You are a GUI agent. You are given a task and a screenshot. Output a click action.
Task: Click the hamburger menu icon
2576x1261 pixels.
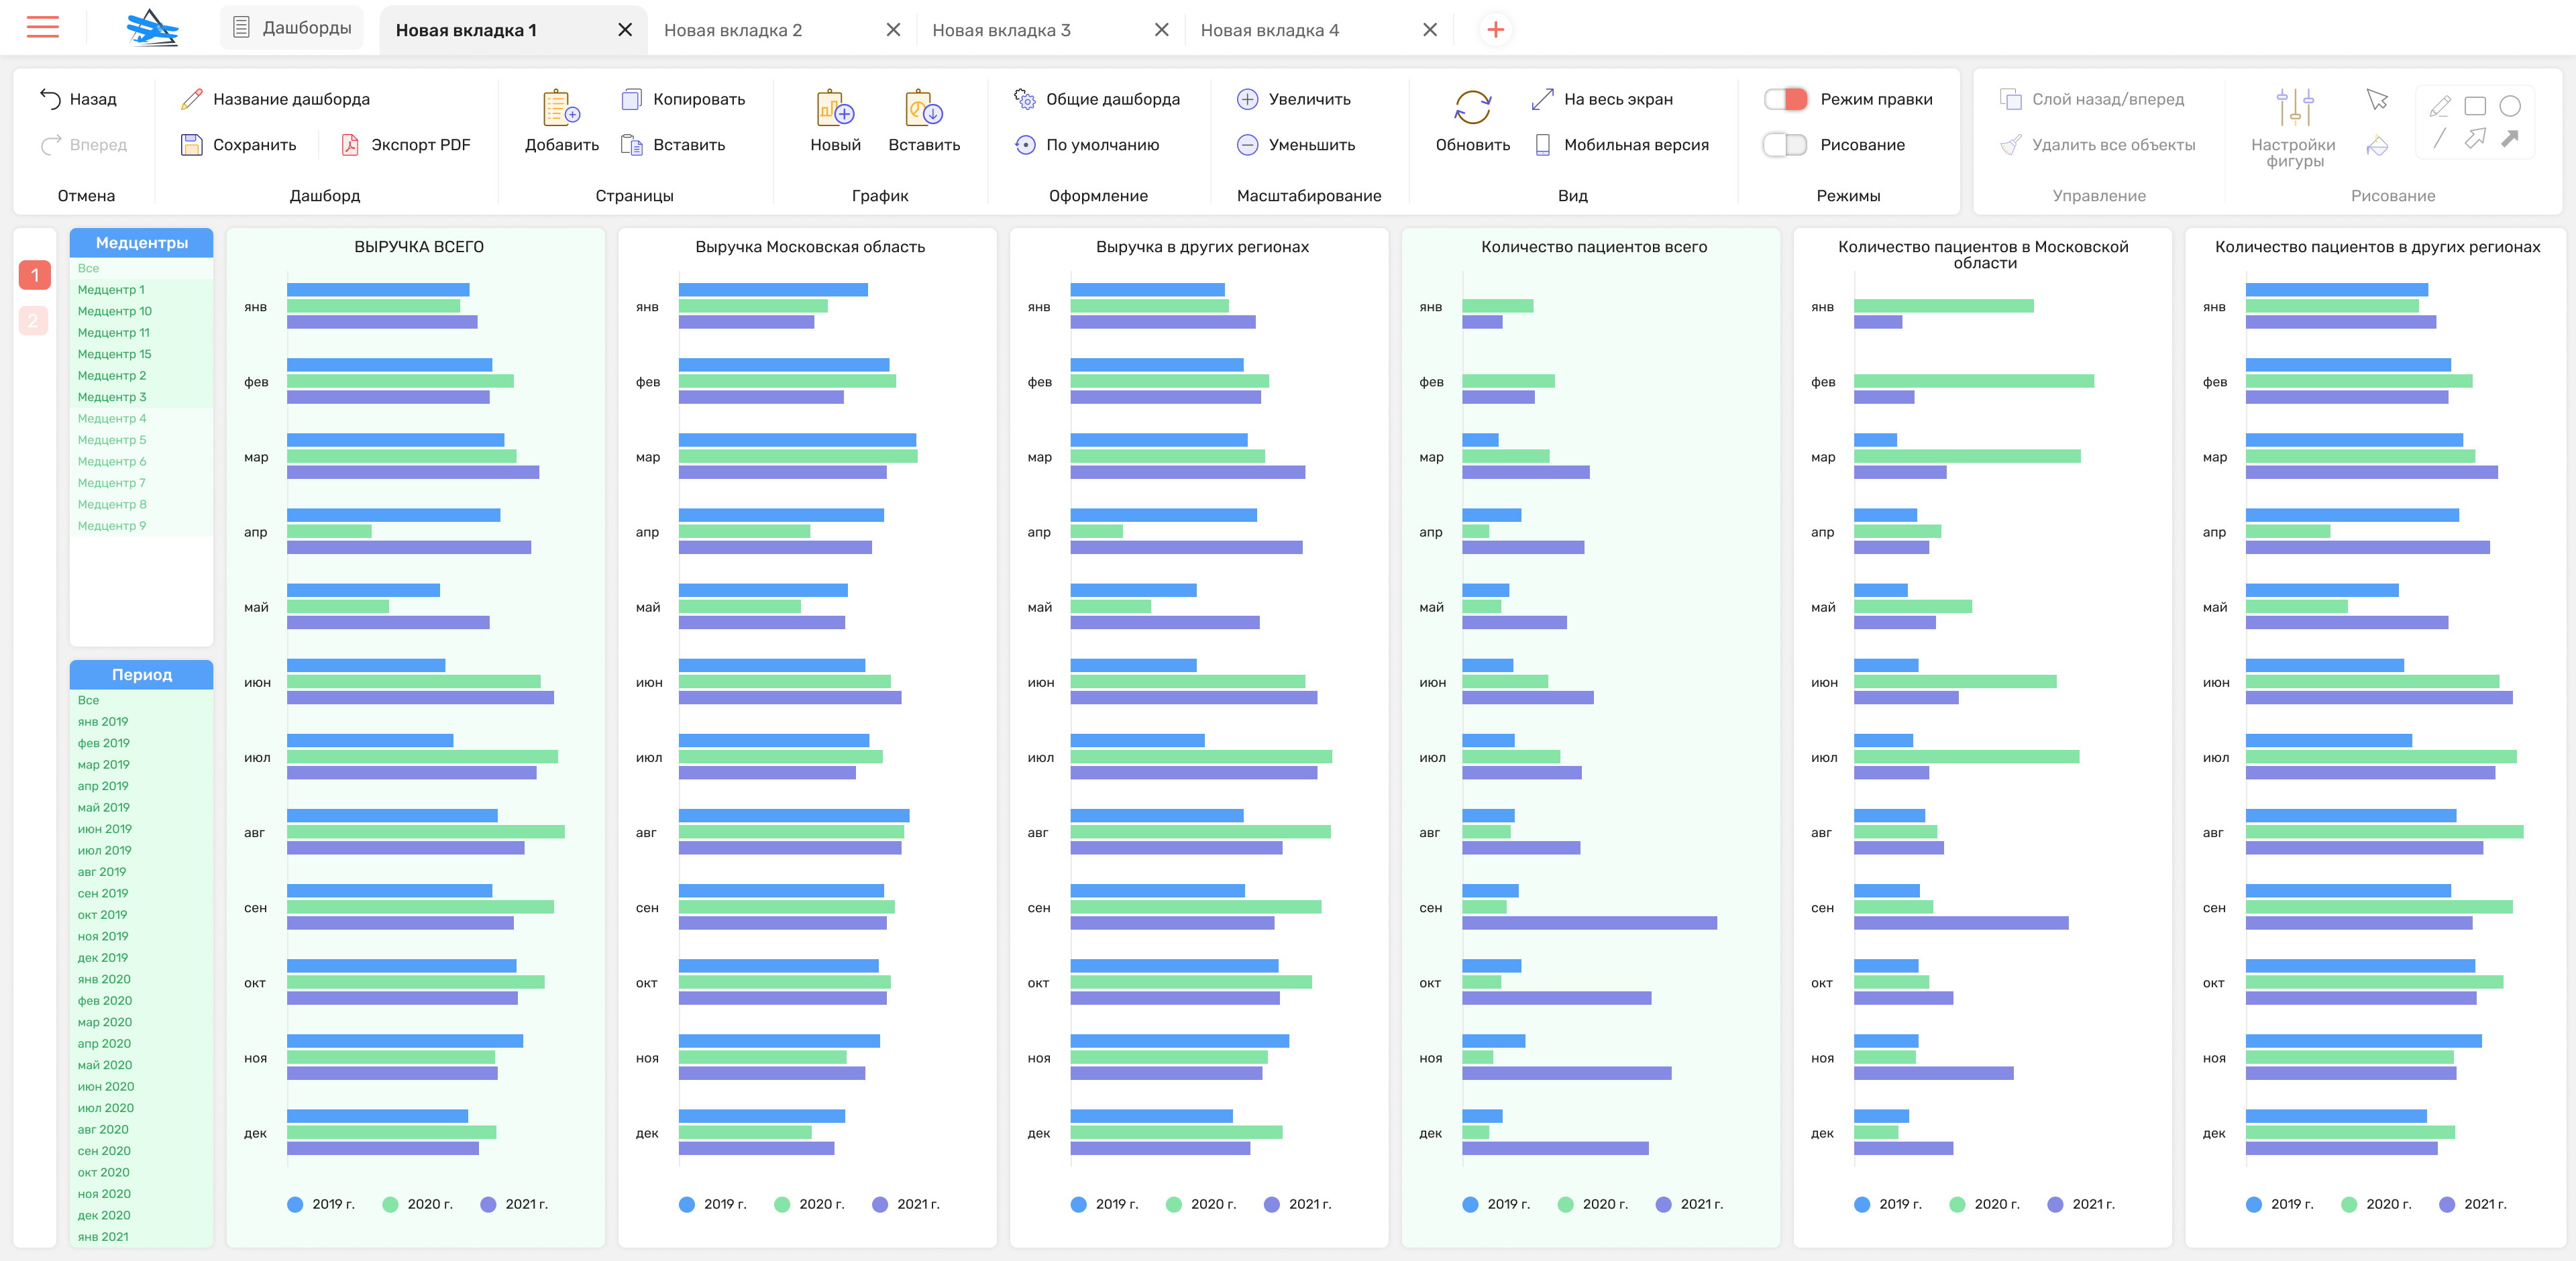pyautogui.click(x=42, y=28)
